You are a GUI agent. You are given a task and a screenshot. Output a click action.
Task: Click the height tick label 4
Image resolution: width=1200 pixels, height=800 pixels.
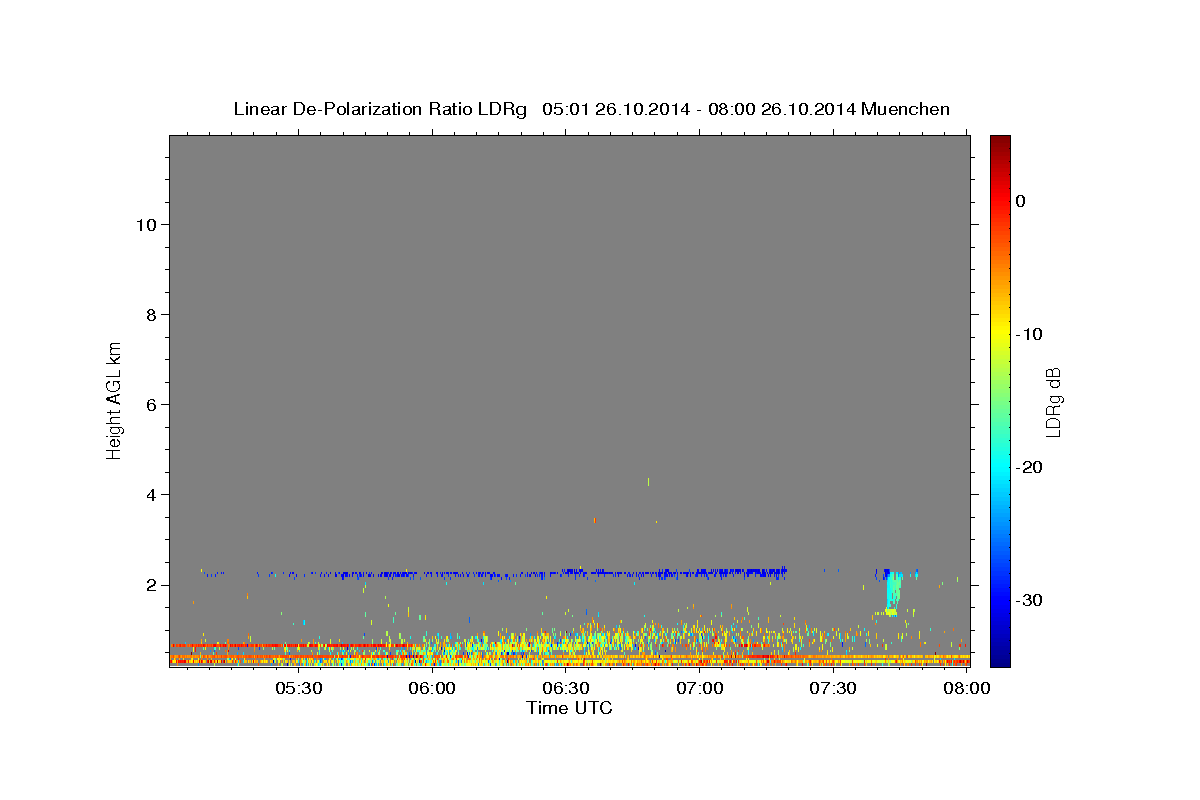(152, 495)
